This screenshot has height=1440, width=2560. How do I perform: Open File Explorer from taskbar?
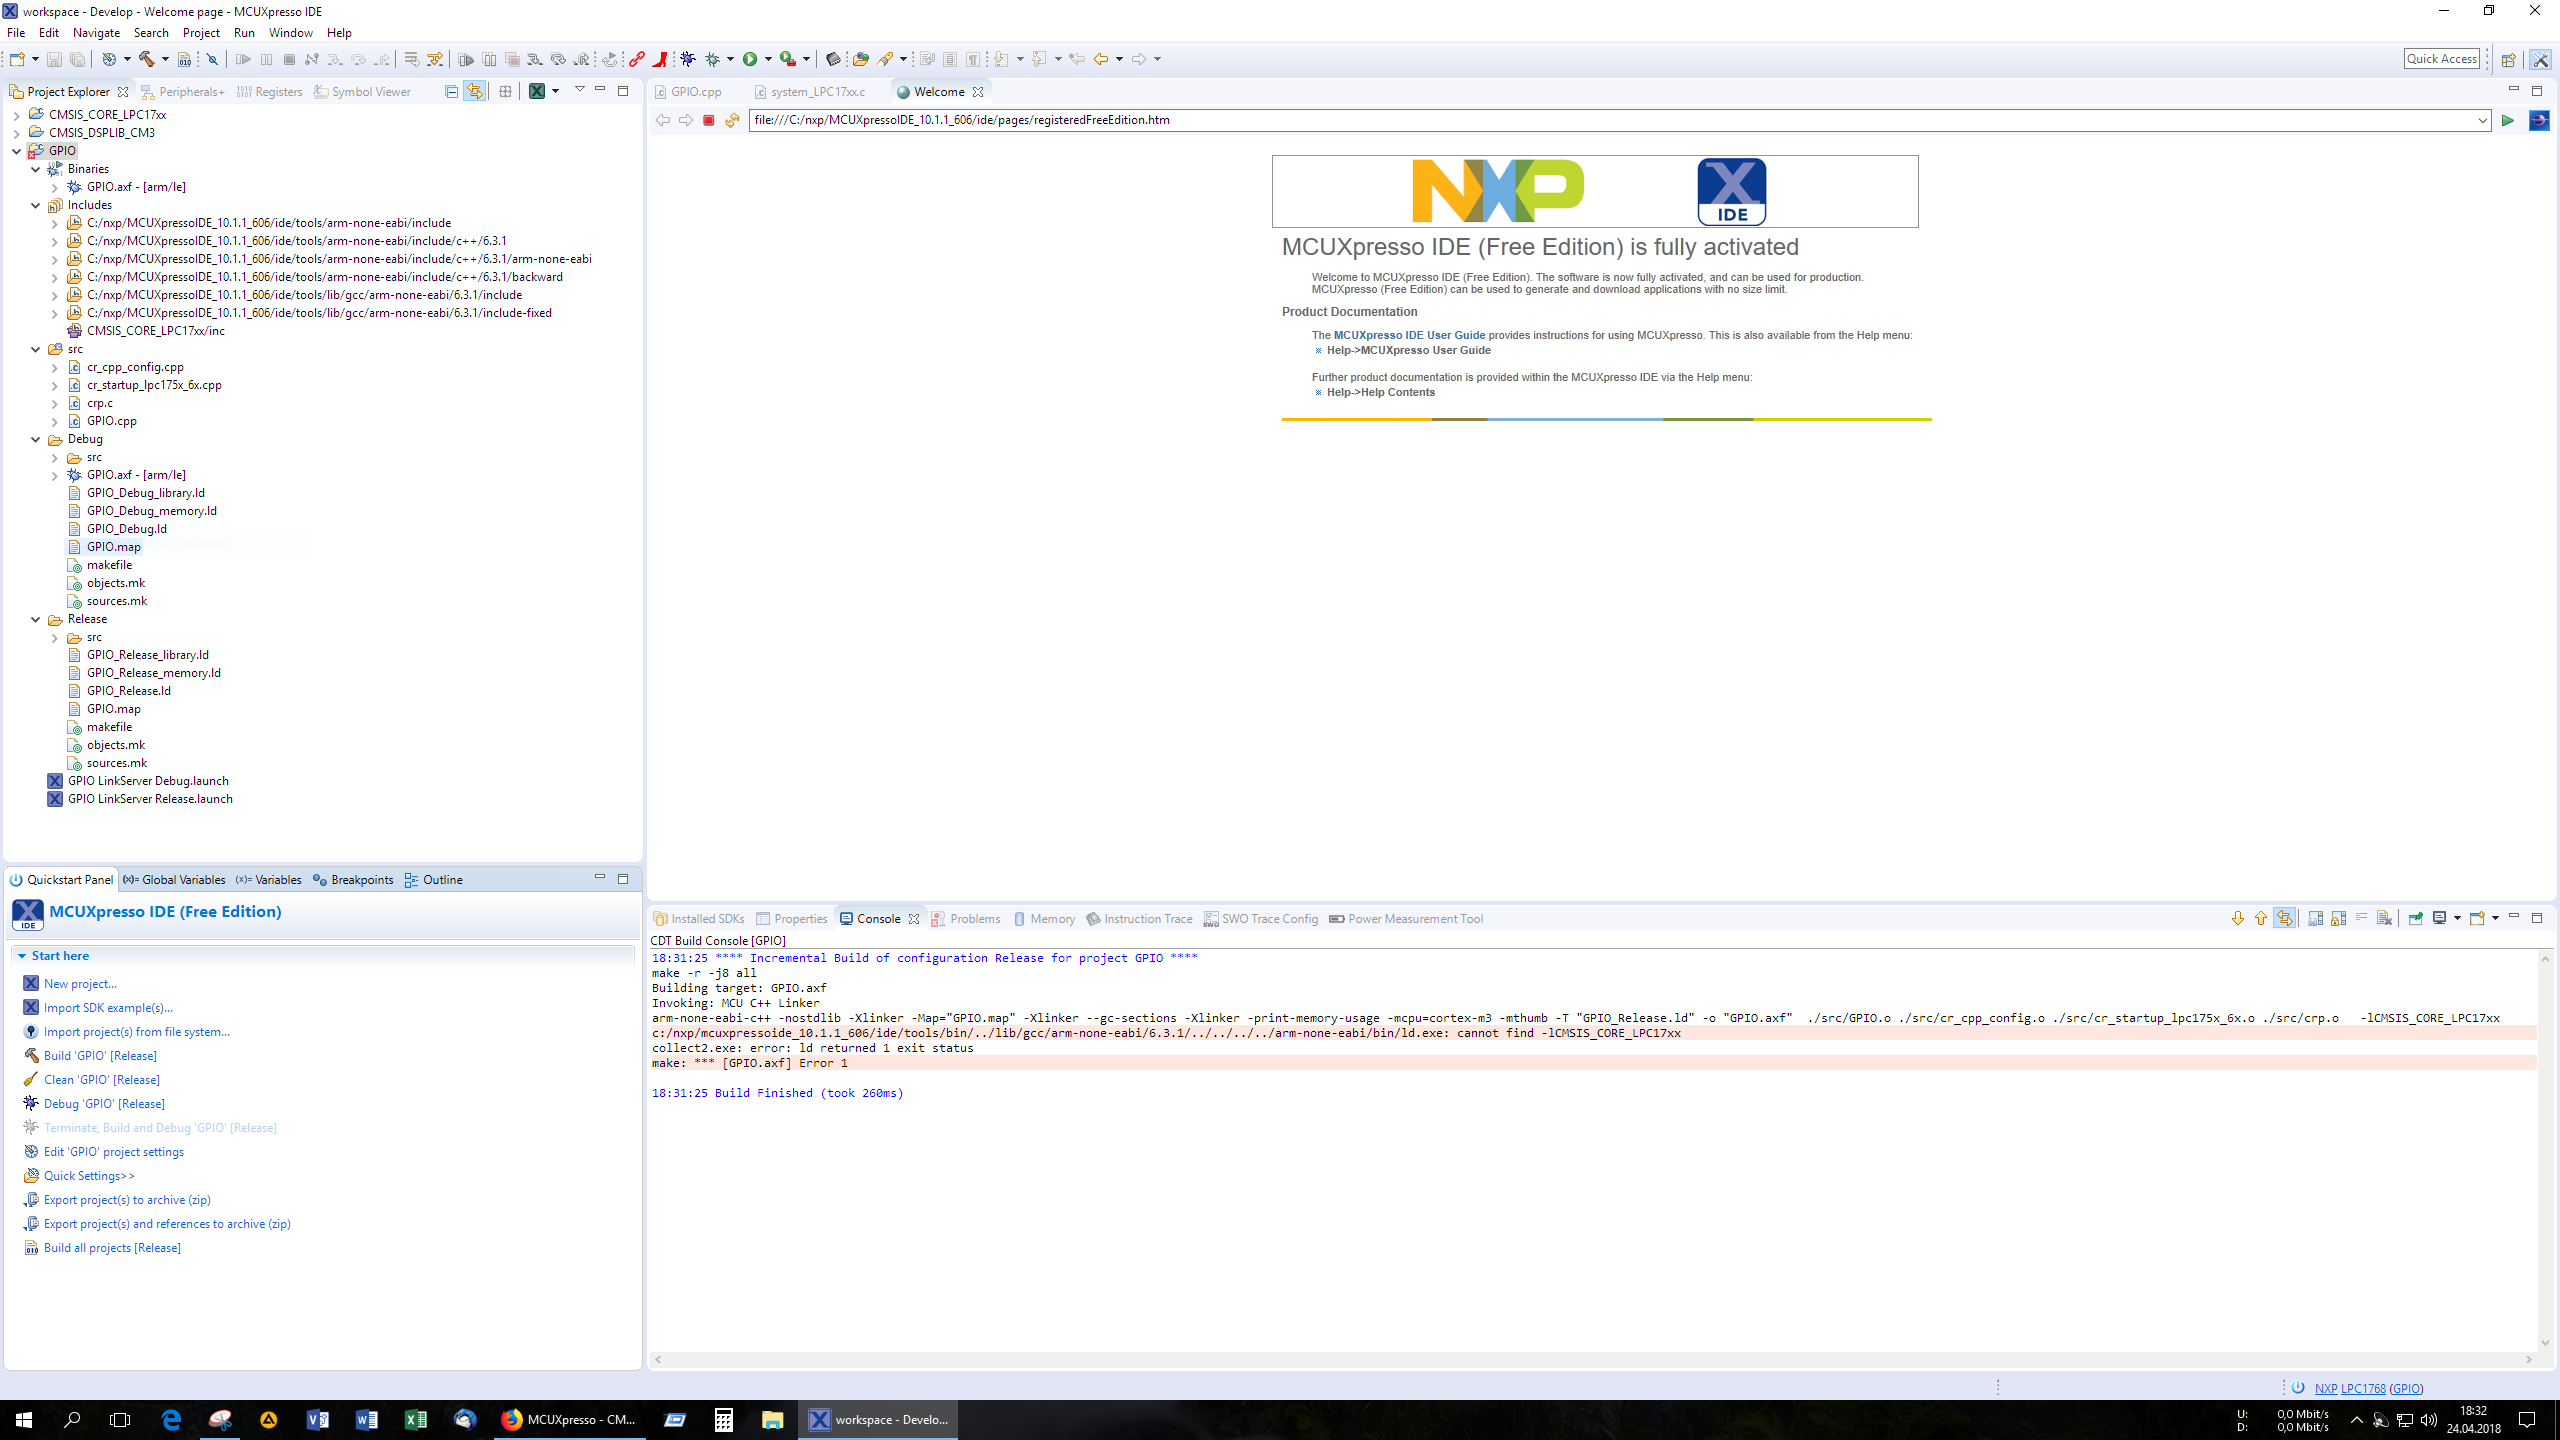tap(772, 1419)
